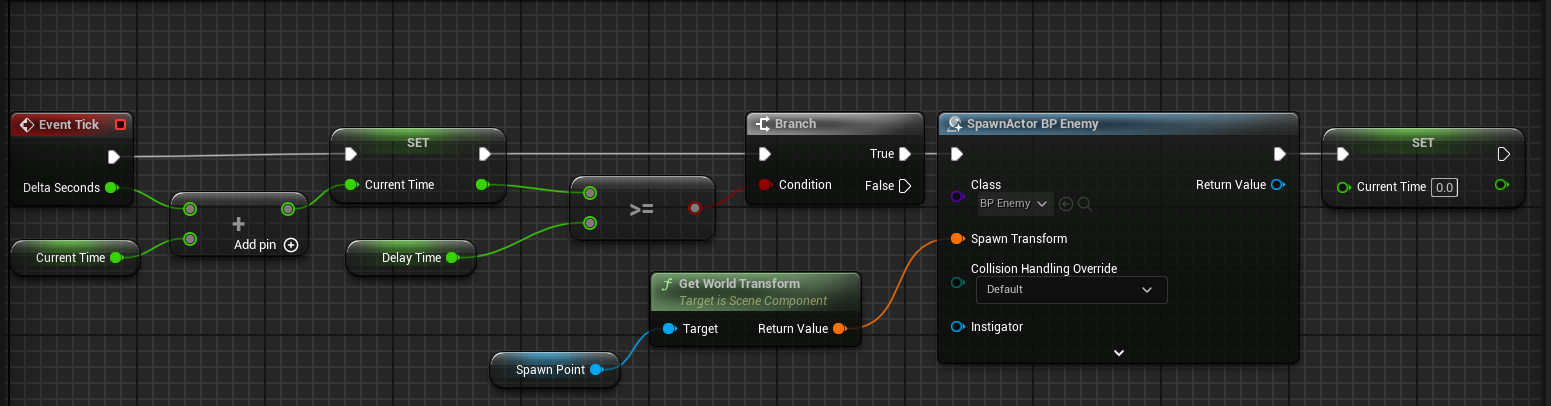1551x406 pixels.
Task: Click the last SET node's green output pin
Action: pos(1501,185)
